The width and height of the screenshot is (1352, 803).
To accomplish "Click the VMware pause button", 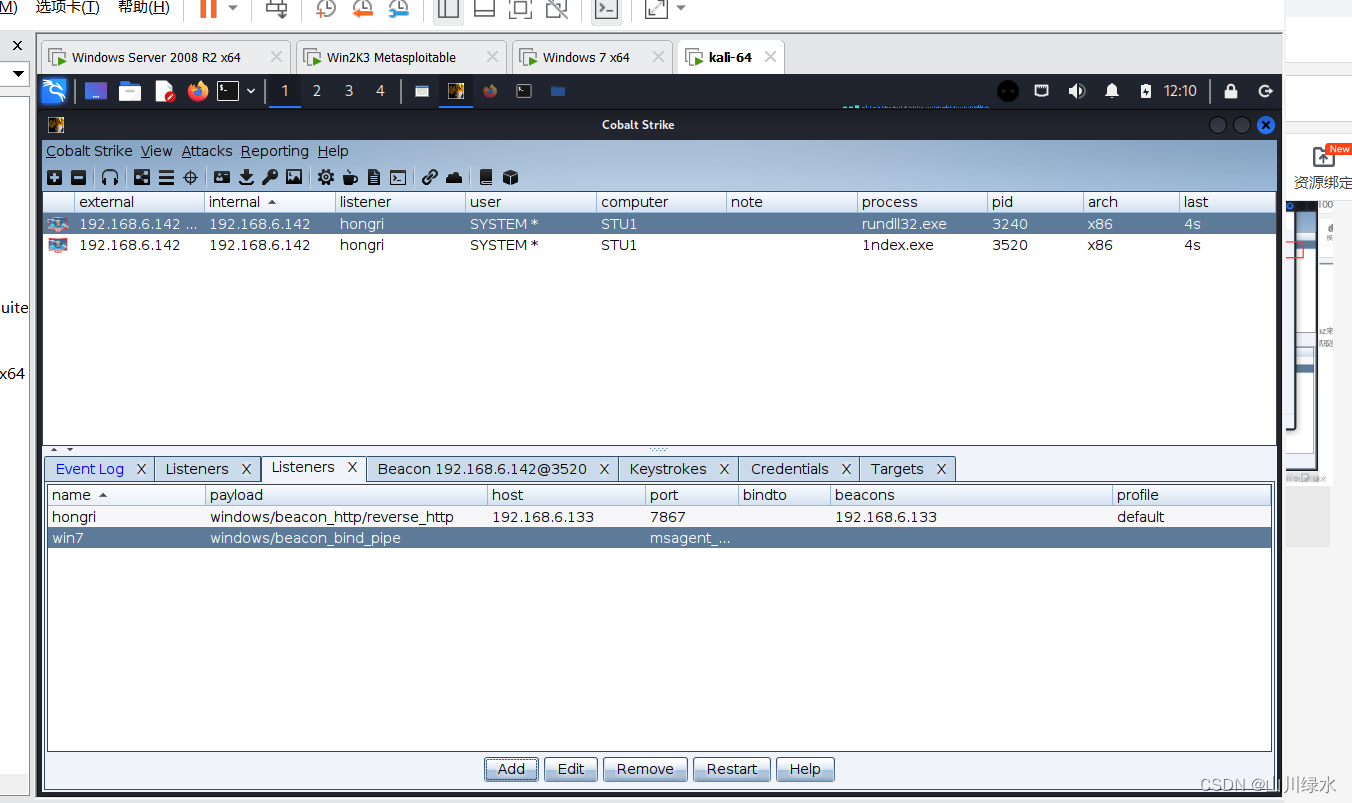I will [x=208, y=8].
